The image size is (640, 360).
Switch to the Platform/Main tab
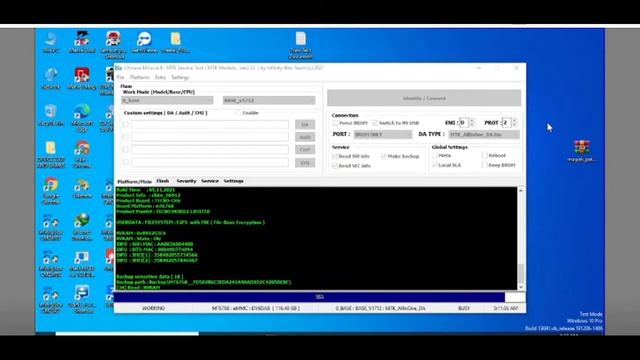pyautogui.click(x=134, y=181)
